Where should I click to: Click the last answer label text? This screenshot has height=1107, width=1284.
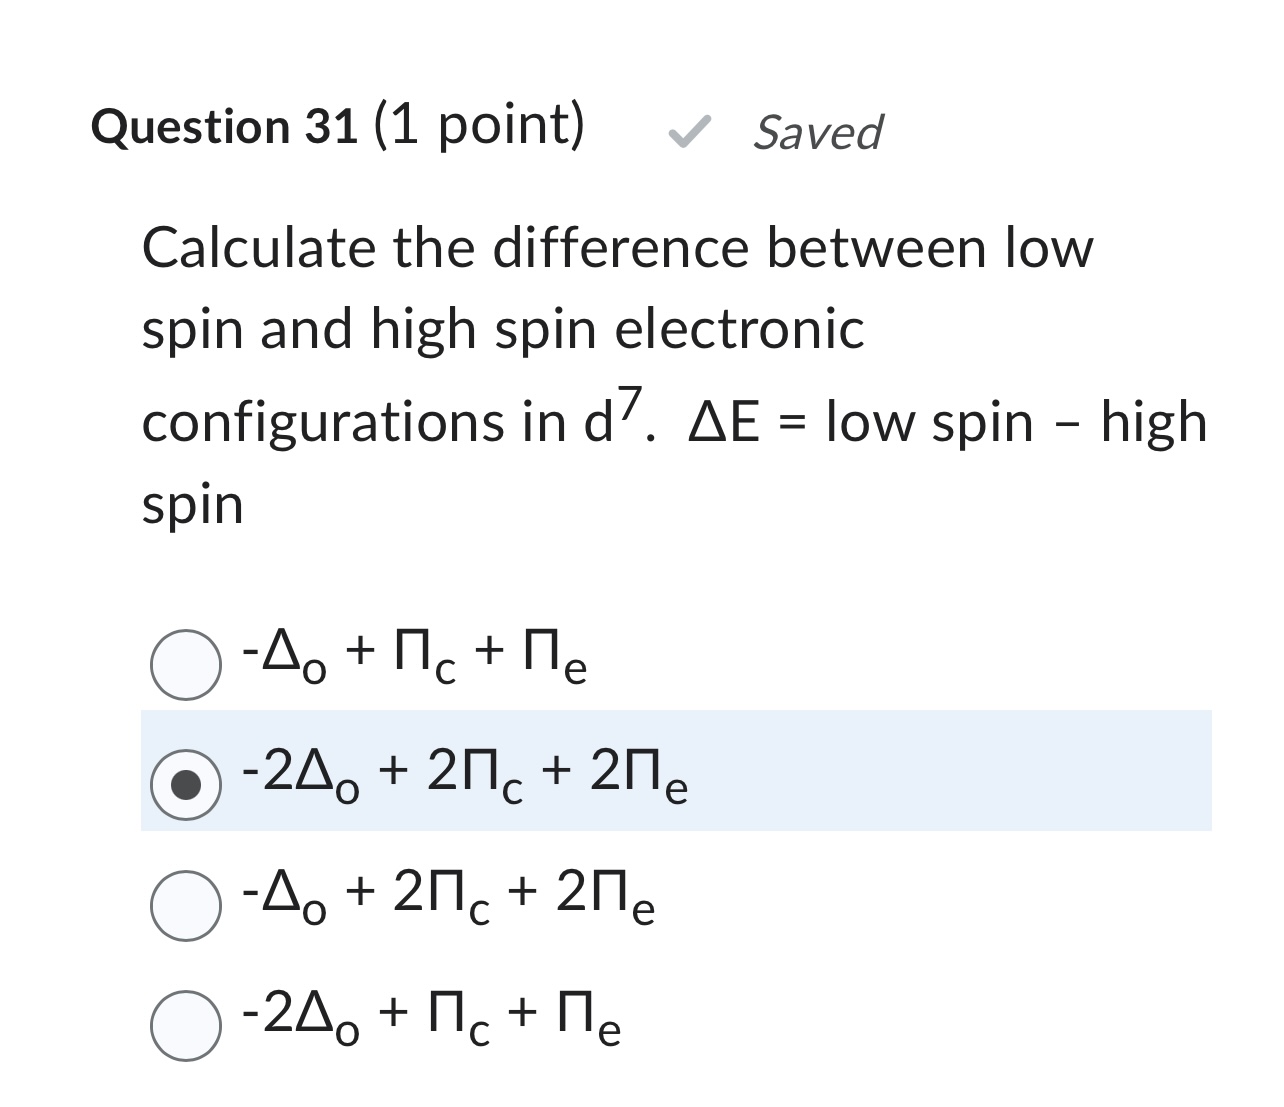click(x=430, y=1022)
